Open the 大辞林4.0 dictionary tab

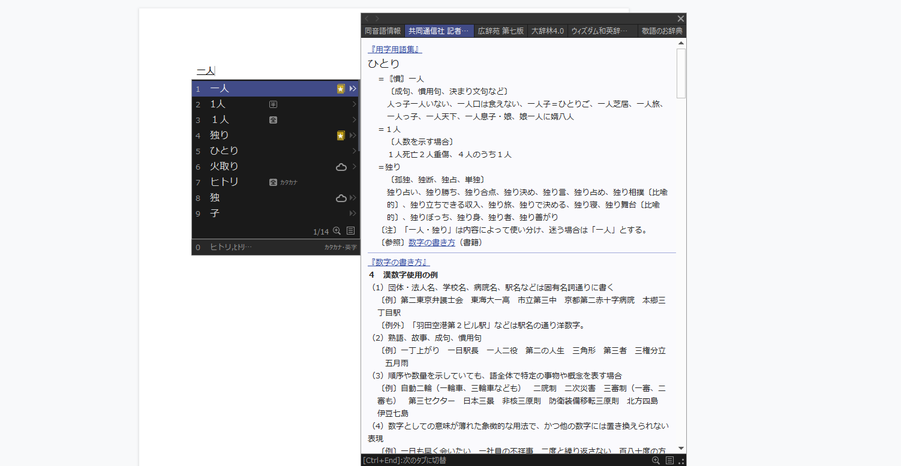[547, 31]
